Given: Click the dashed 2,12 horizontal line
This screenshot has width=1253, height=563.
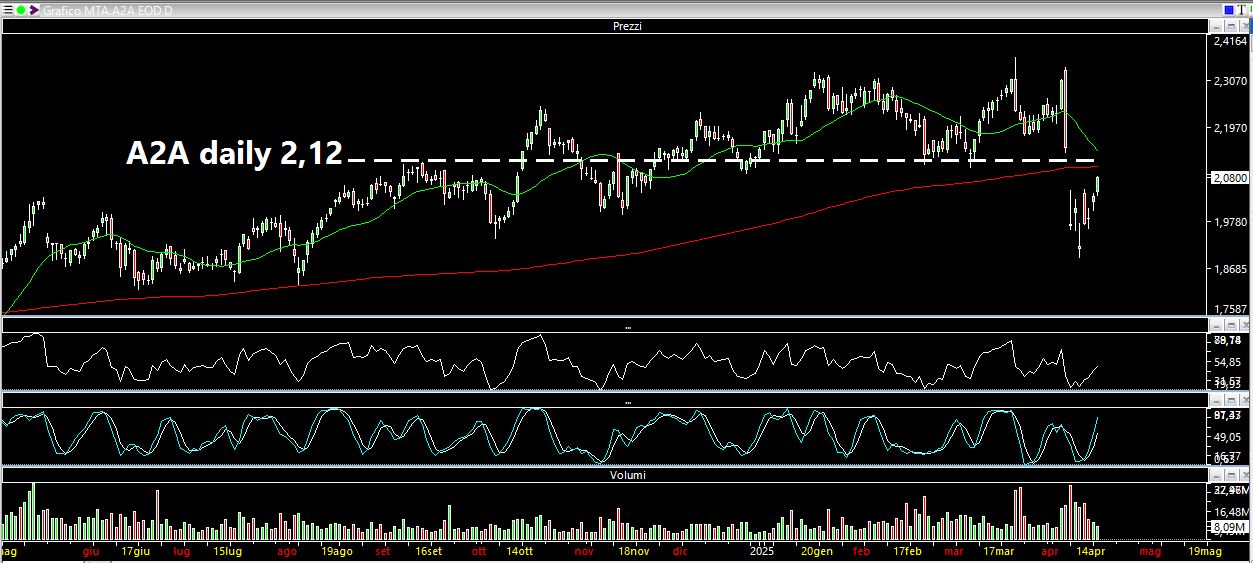Looking at the screenshot, I should (720, 160).
